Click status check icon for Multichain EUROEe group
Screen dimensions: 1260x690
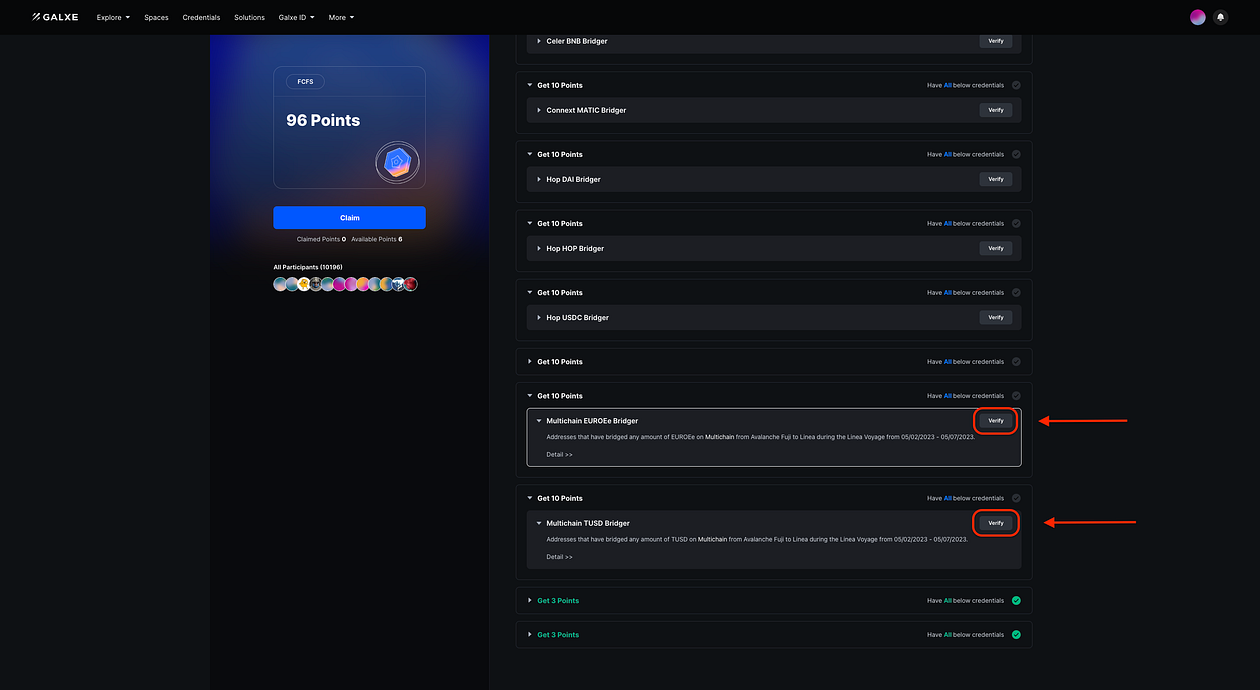[x=1016, y=395]
